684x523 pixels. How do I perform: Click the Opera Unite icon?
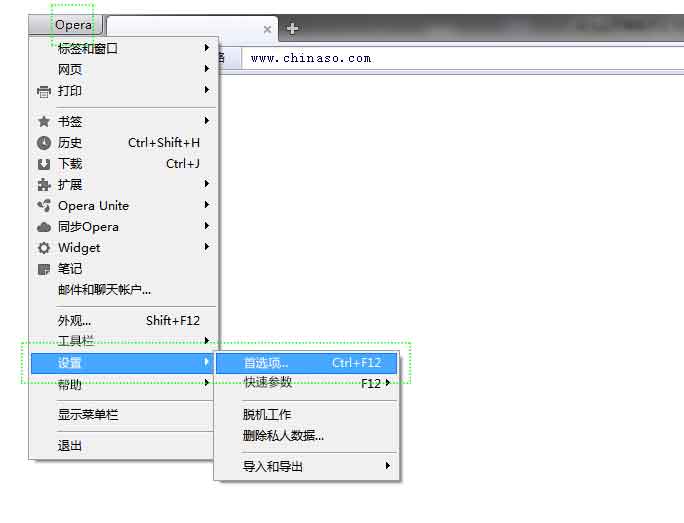point(43,206)
